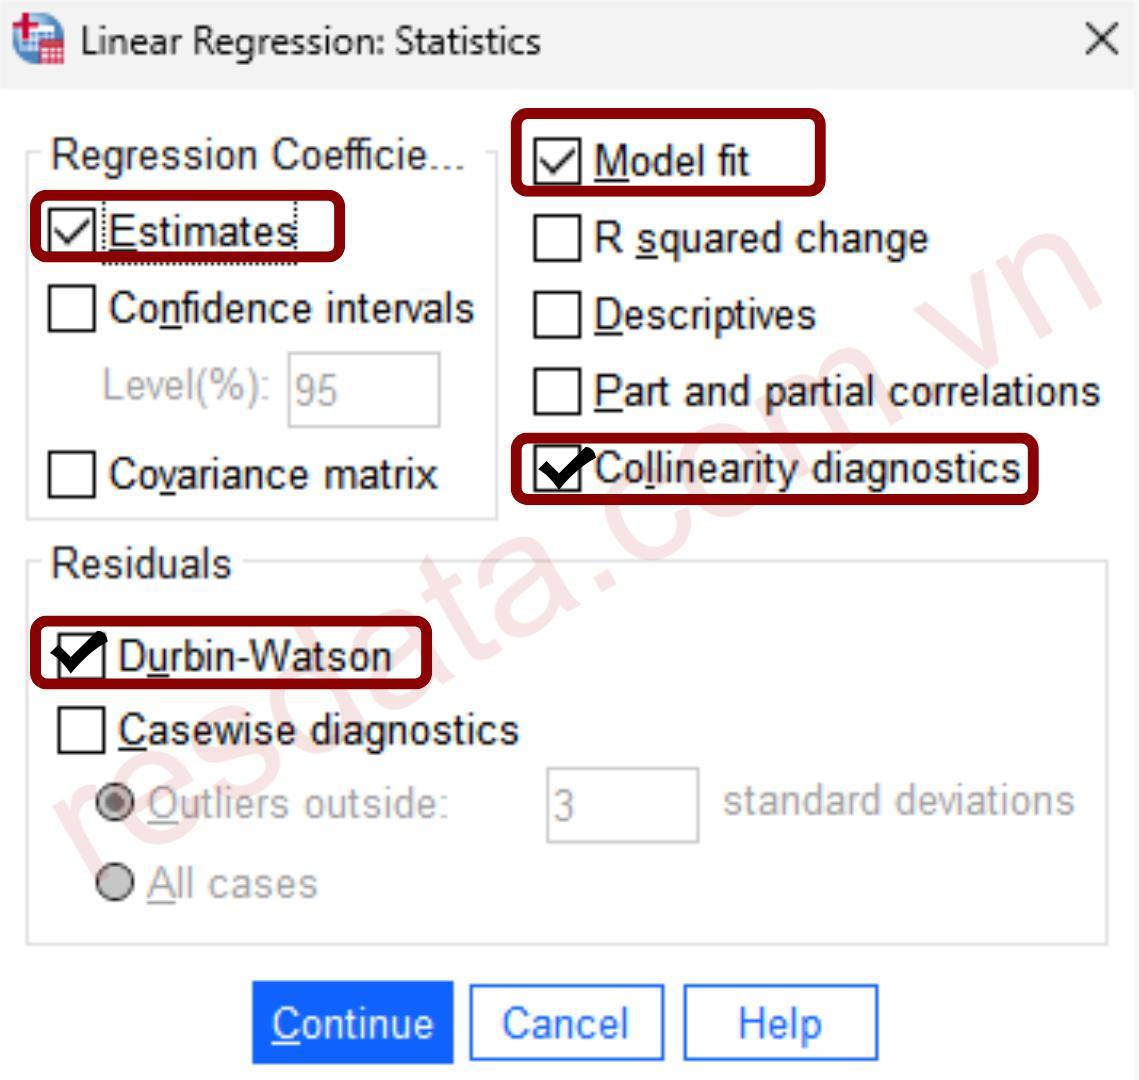
Task: Click the SPSS dialog icon in title bar
Action: click(x=38, y=41)
